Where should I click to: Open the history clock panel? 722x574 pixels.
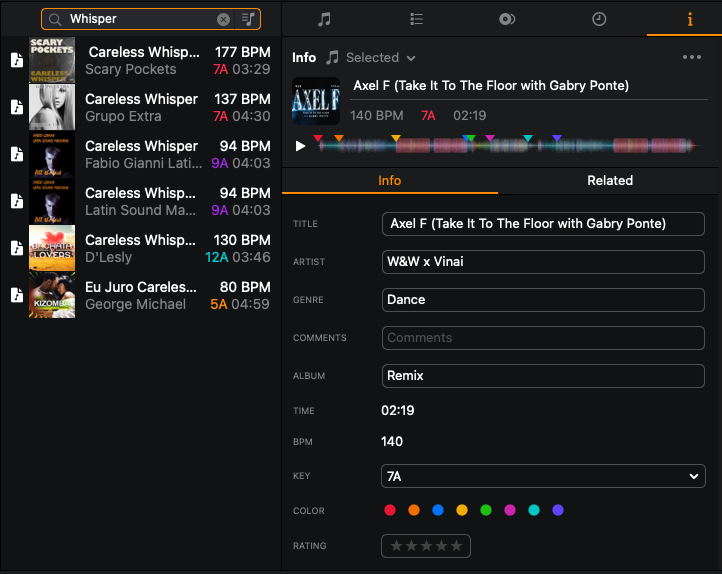(598, 19)
